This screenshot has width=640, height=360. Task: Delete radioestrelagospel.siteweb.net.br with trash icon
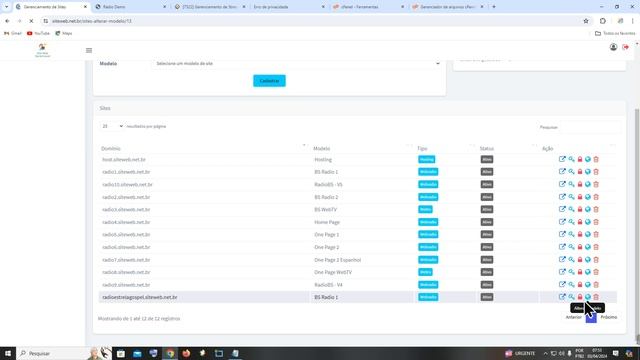click(x=596, y=297)
